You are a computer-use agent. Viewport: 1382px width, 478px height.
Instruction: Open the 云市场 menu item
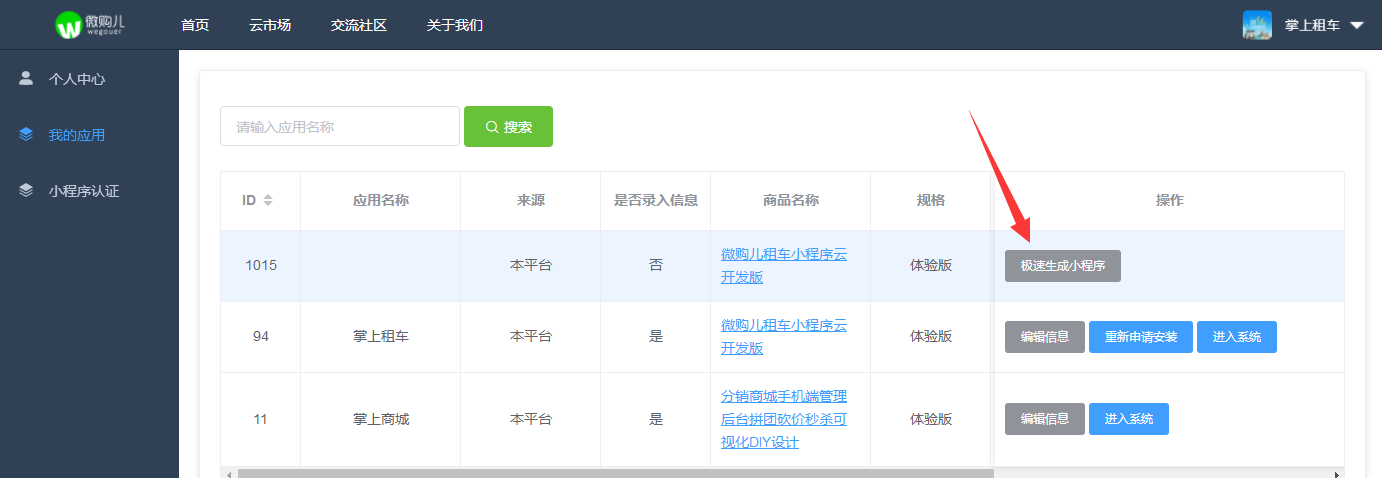(x=270, y=25)
